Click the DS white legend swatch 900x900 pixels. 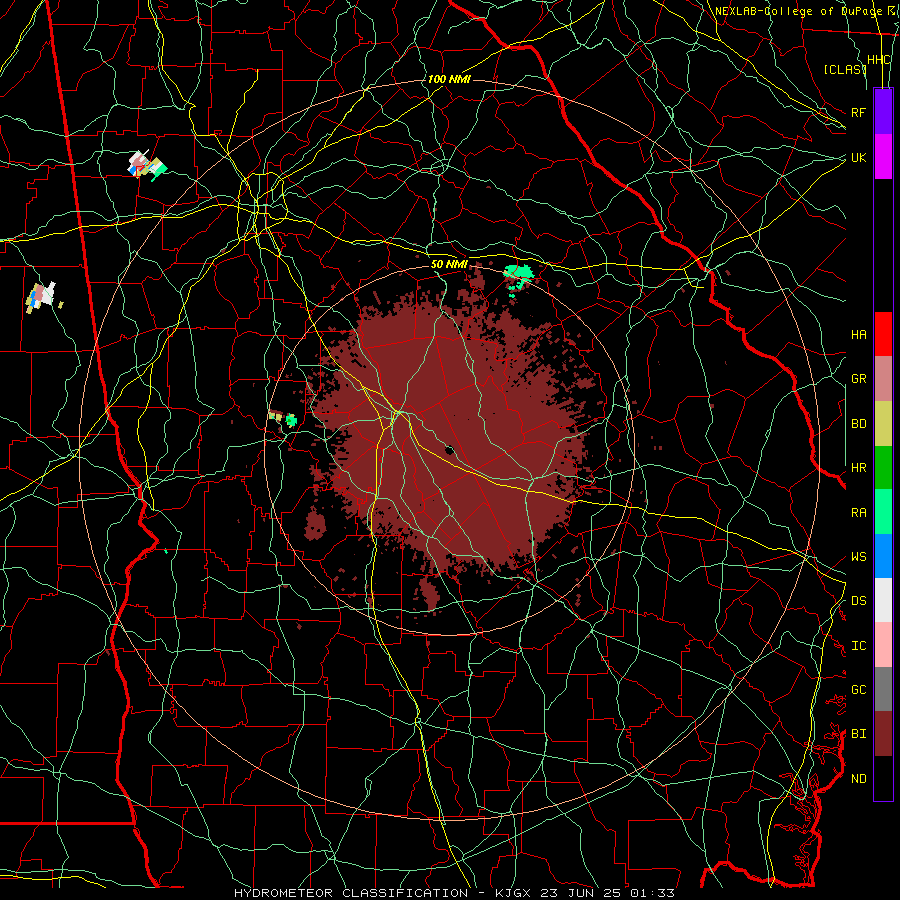pyautogui.click(x=883, y=600)
